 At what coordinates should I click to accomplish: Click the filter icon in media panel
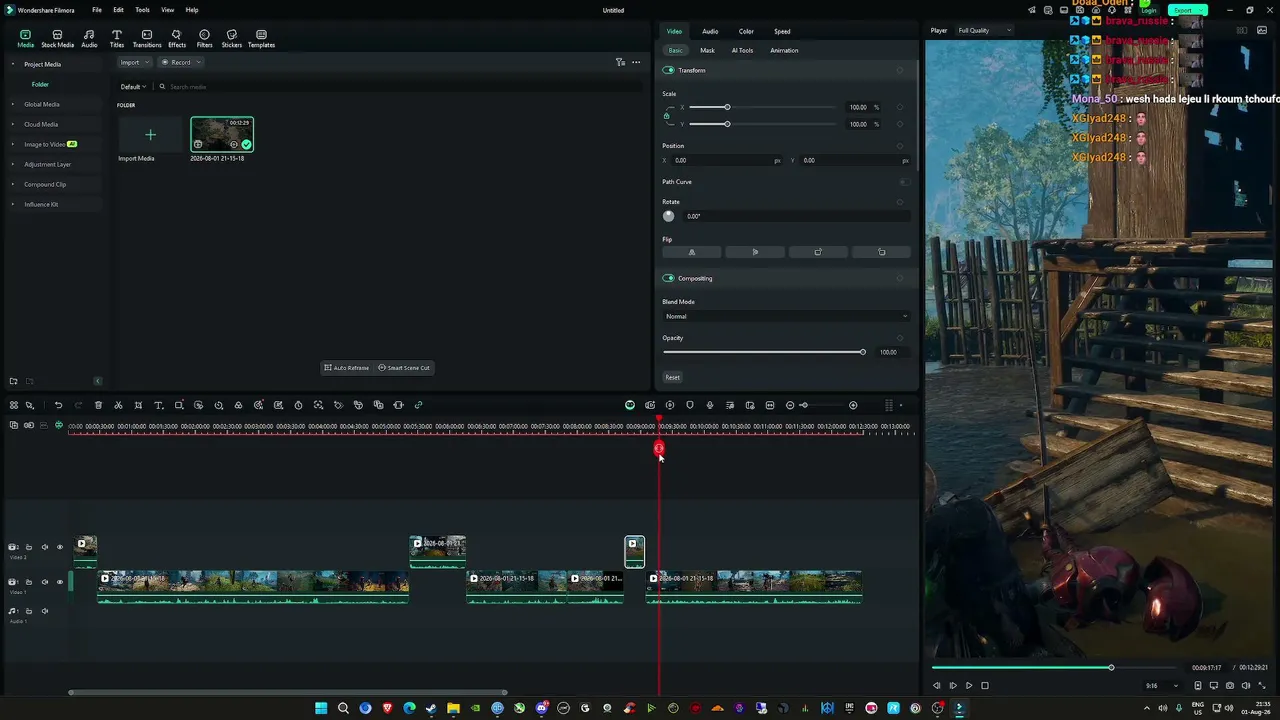click(620, 62)
